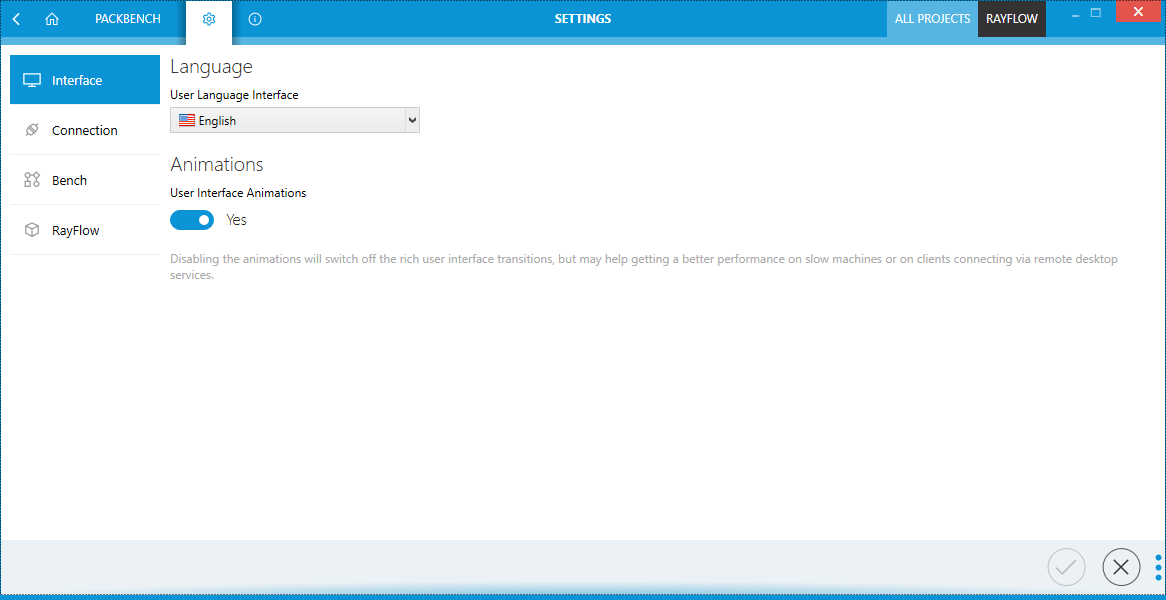Screen dimensions: 1166x600
Task: Open RAYFLOW from the top bar
Action: pyautogui.click(x=1011, y=18)
